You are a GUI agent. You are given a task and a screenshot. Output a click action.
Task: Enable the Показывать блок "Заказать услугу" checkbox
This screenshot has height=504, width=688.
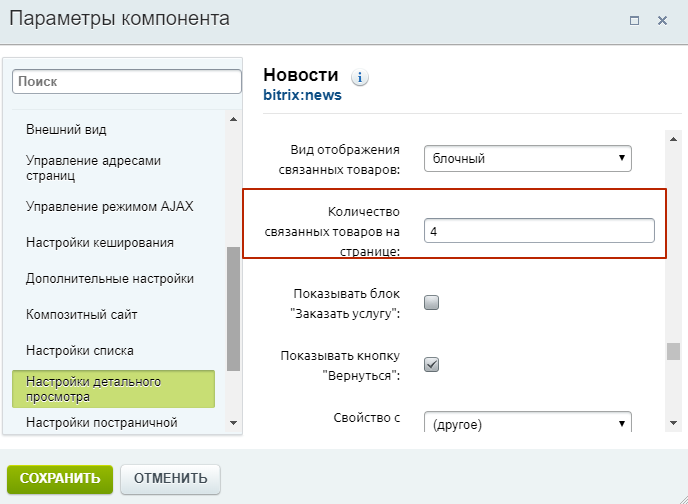coord(432,303)
